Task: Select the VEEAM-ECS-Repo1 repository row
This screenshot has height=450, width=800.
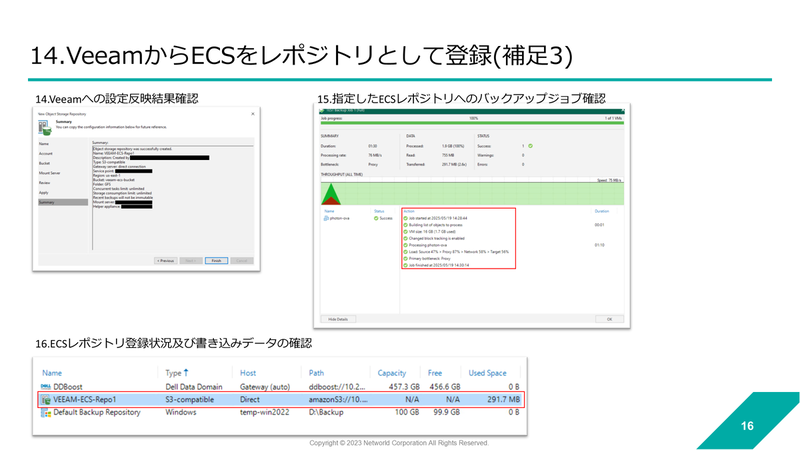Action: [x=280, y=399]
